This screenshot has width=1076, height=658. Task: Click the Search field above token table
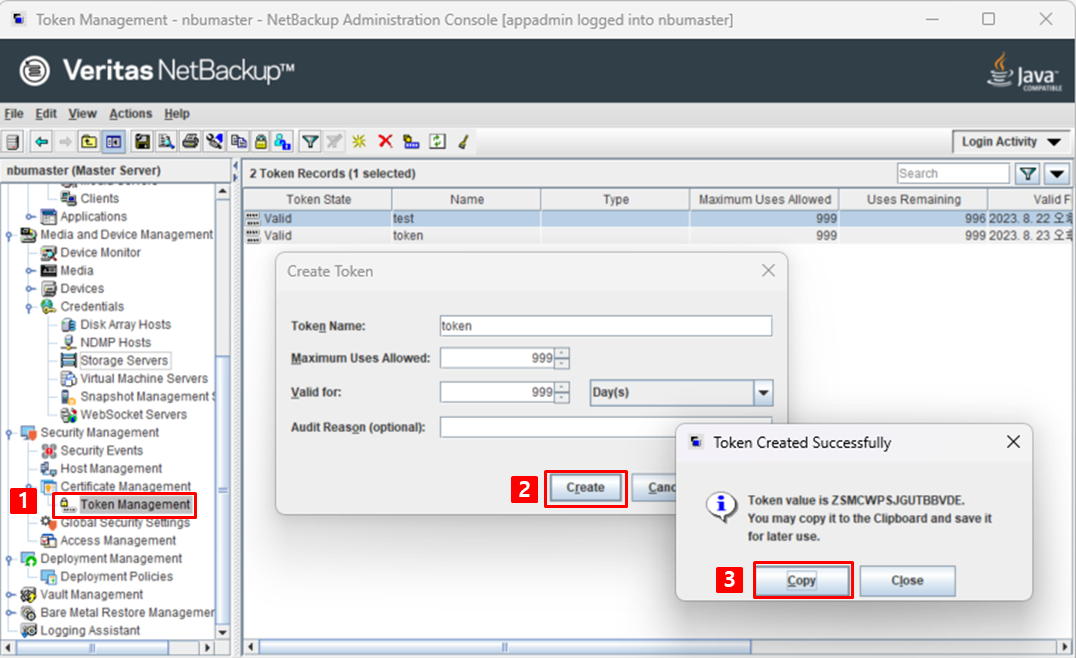[953, 174]
